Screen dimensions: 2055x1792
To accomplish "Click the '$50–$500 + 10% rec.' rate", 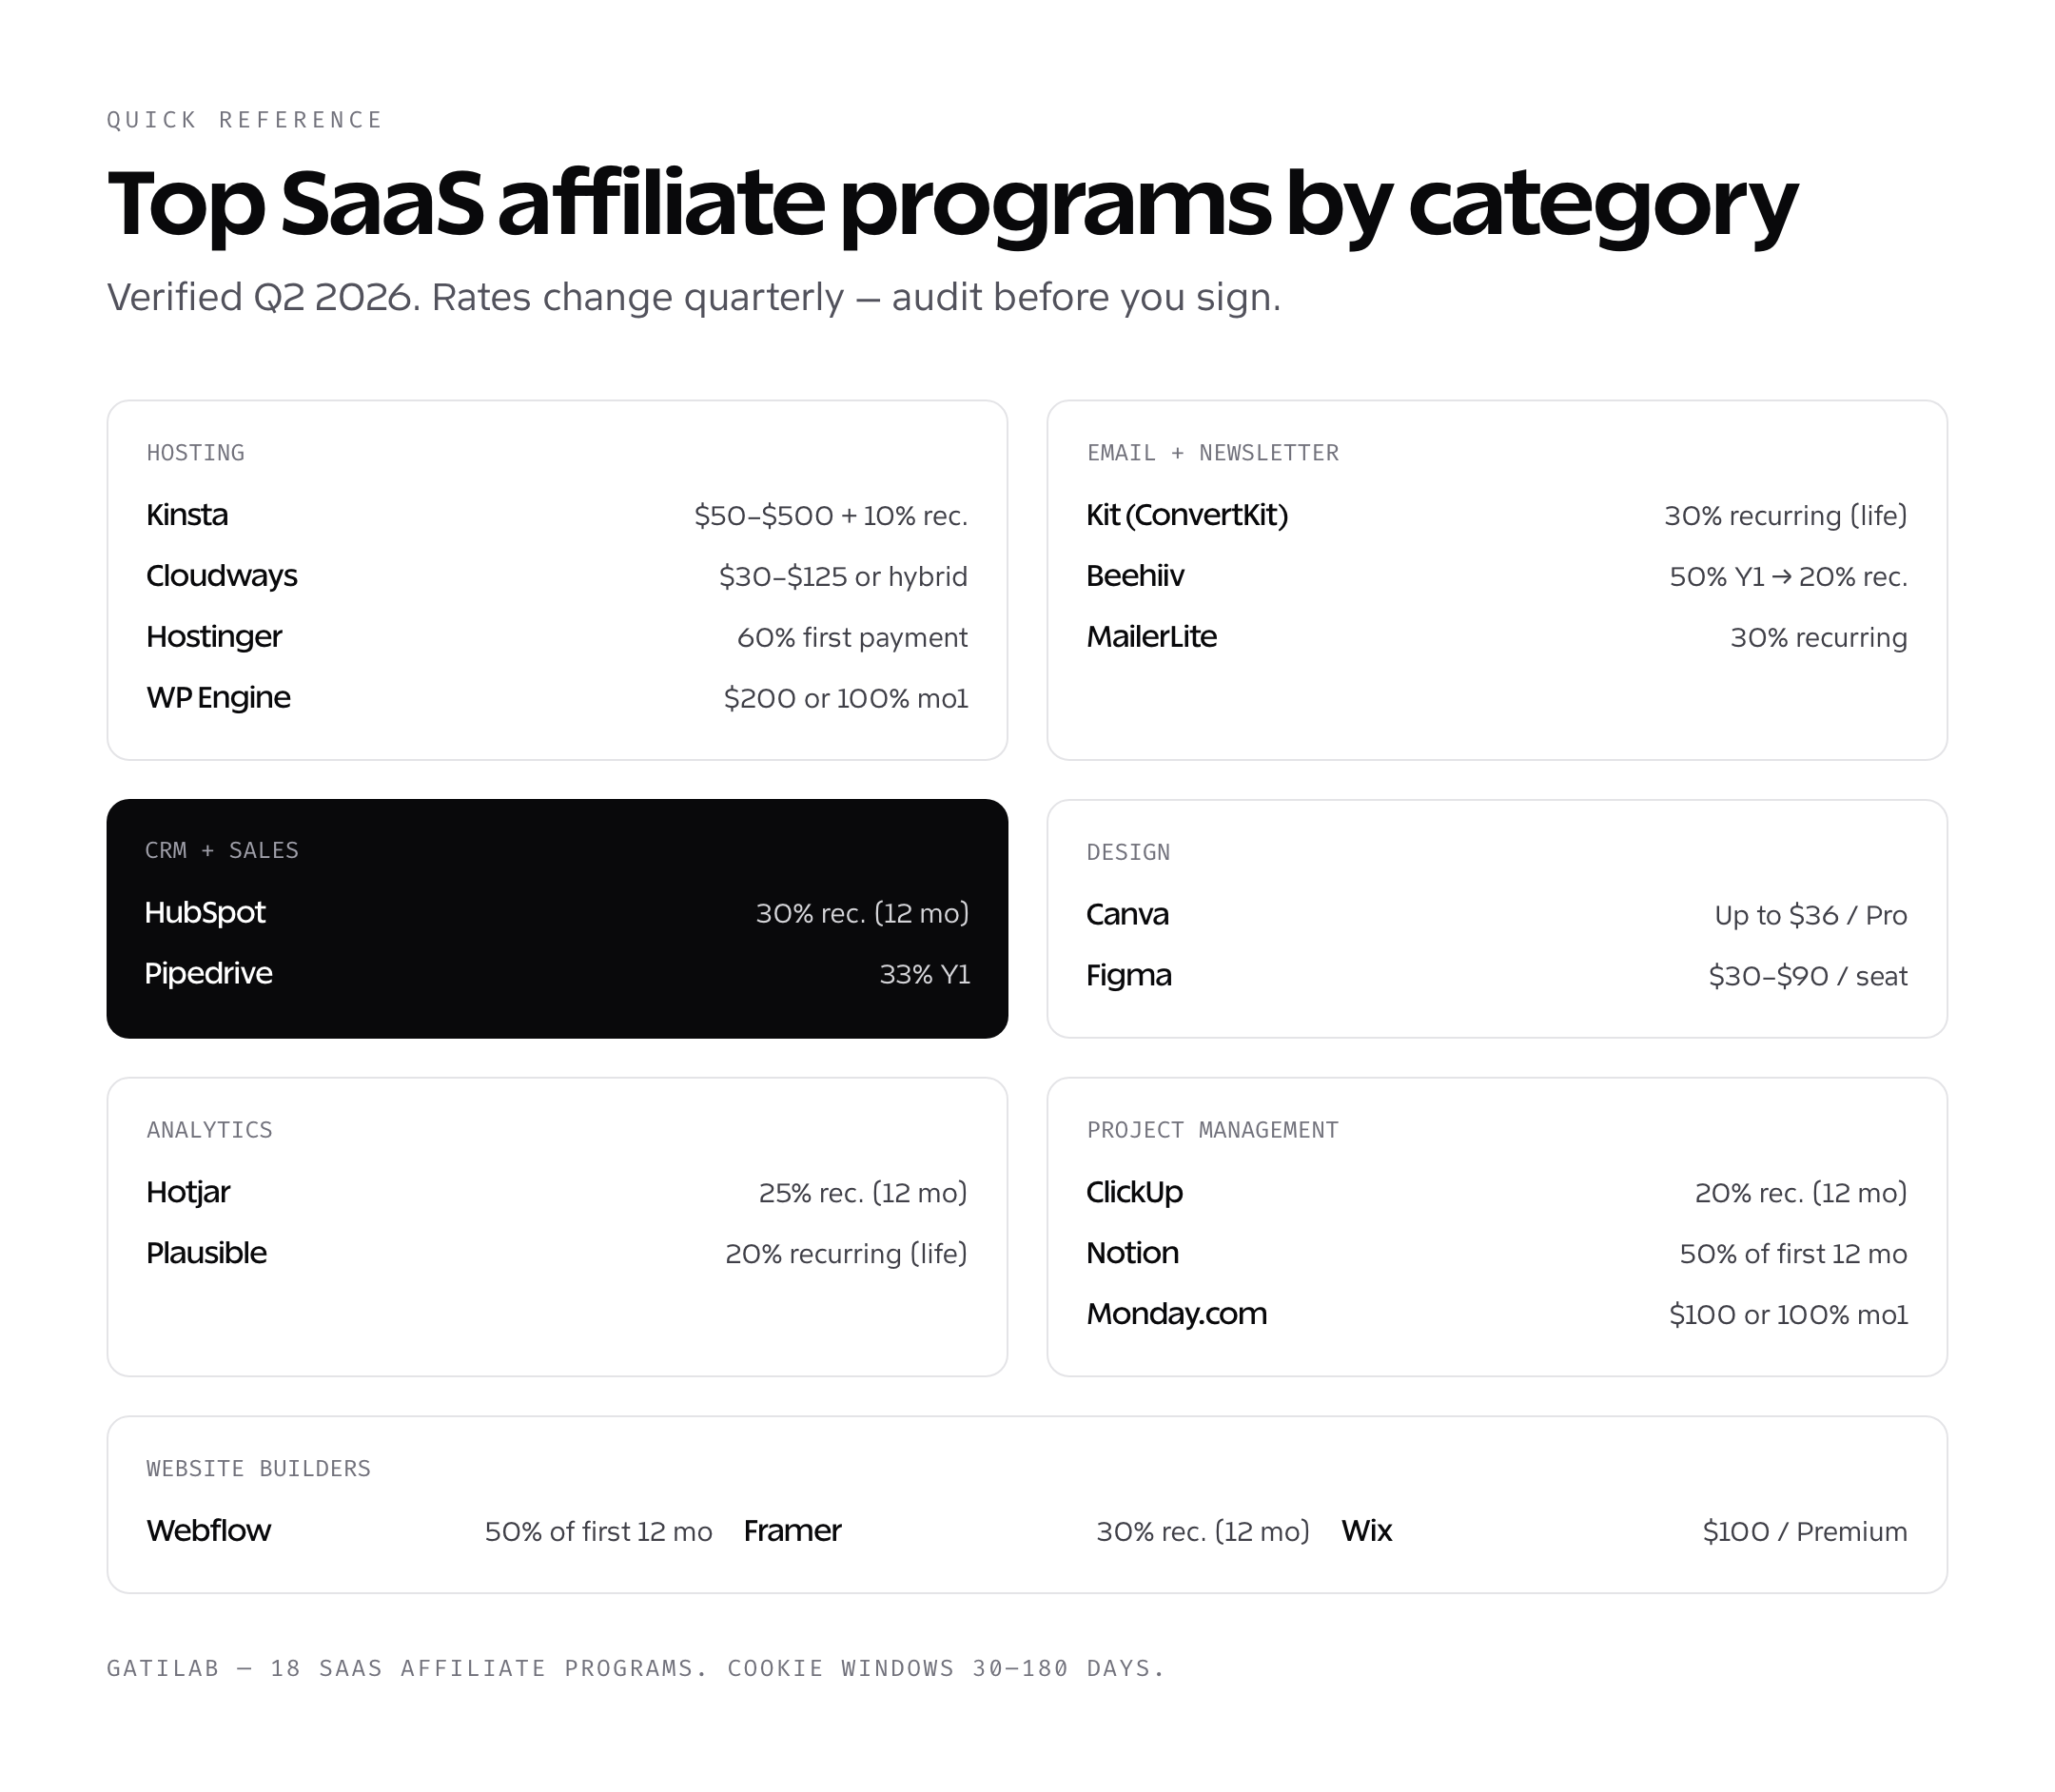I will point(831,516).
